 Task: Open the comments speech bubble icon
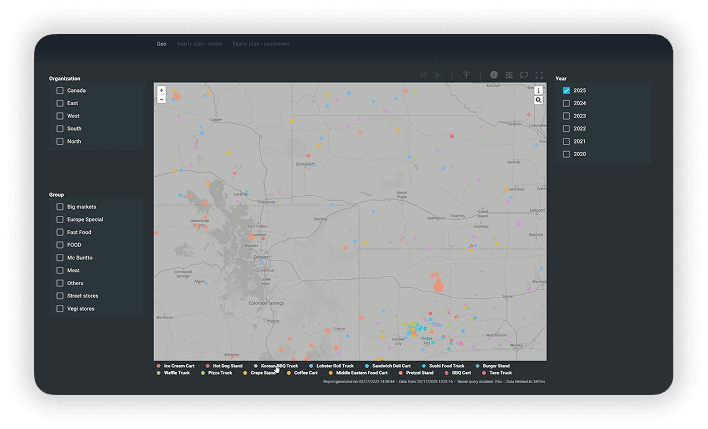point(524,75)
